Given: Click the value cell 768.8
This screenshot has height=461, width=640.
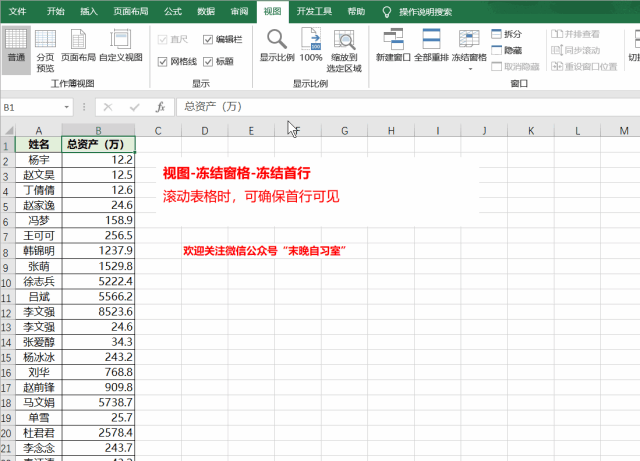Looking at the screenshot, I should 98,372.
